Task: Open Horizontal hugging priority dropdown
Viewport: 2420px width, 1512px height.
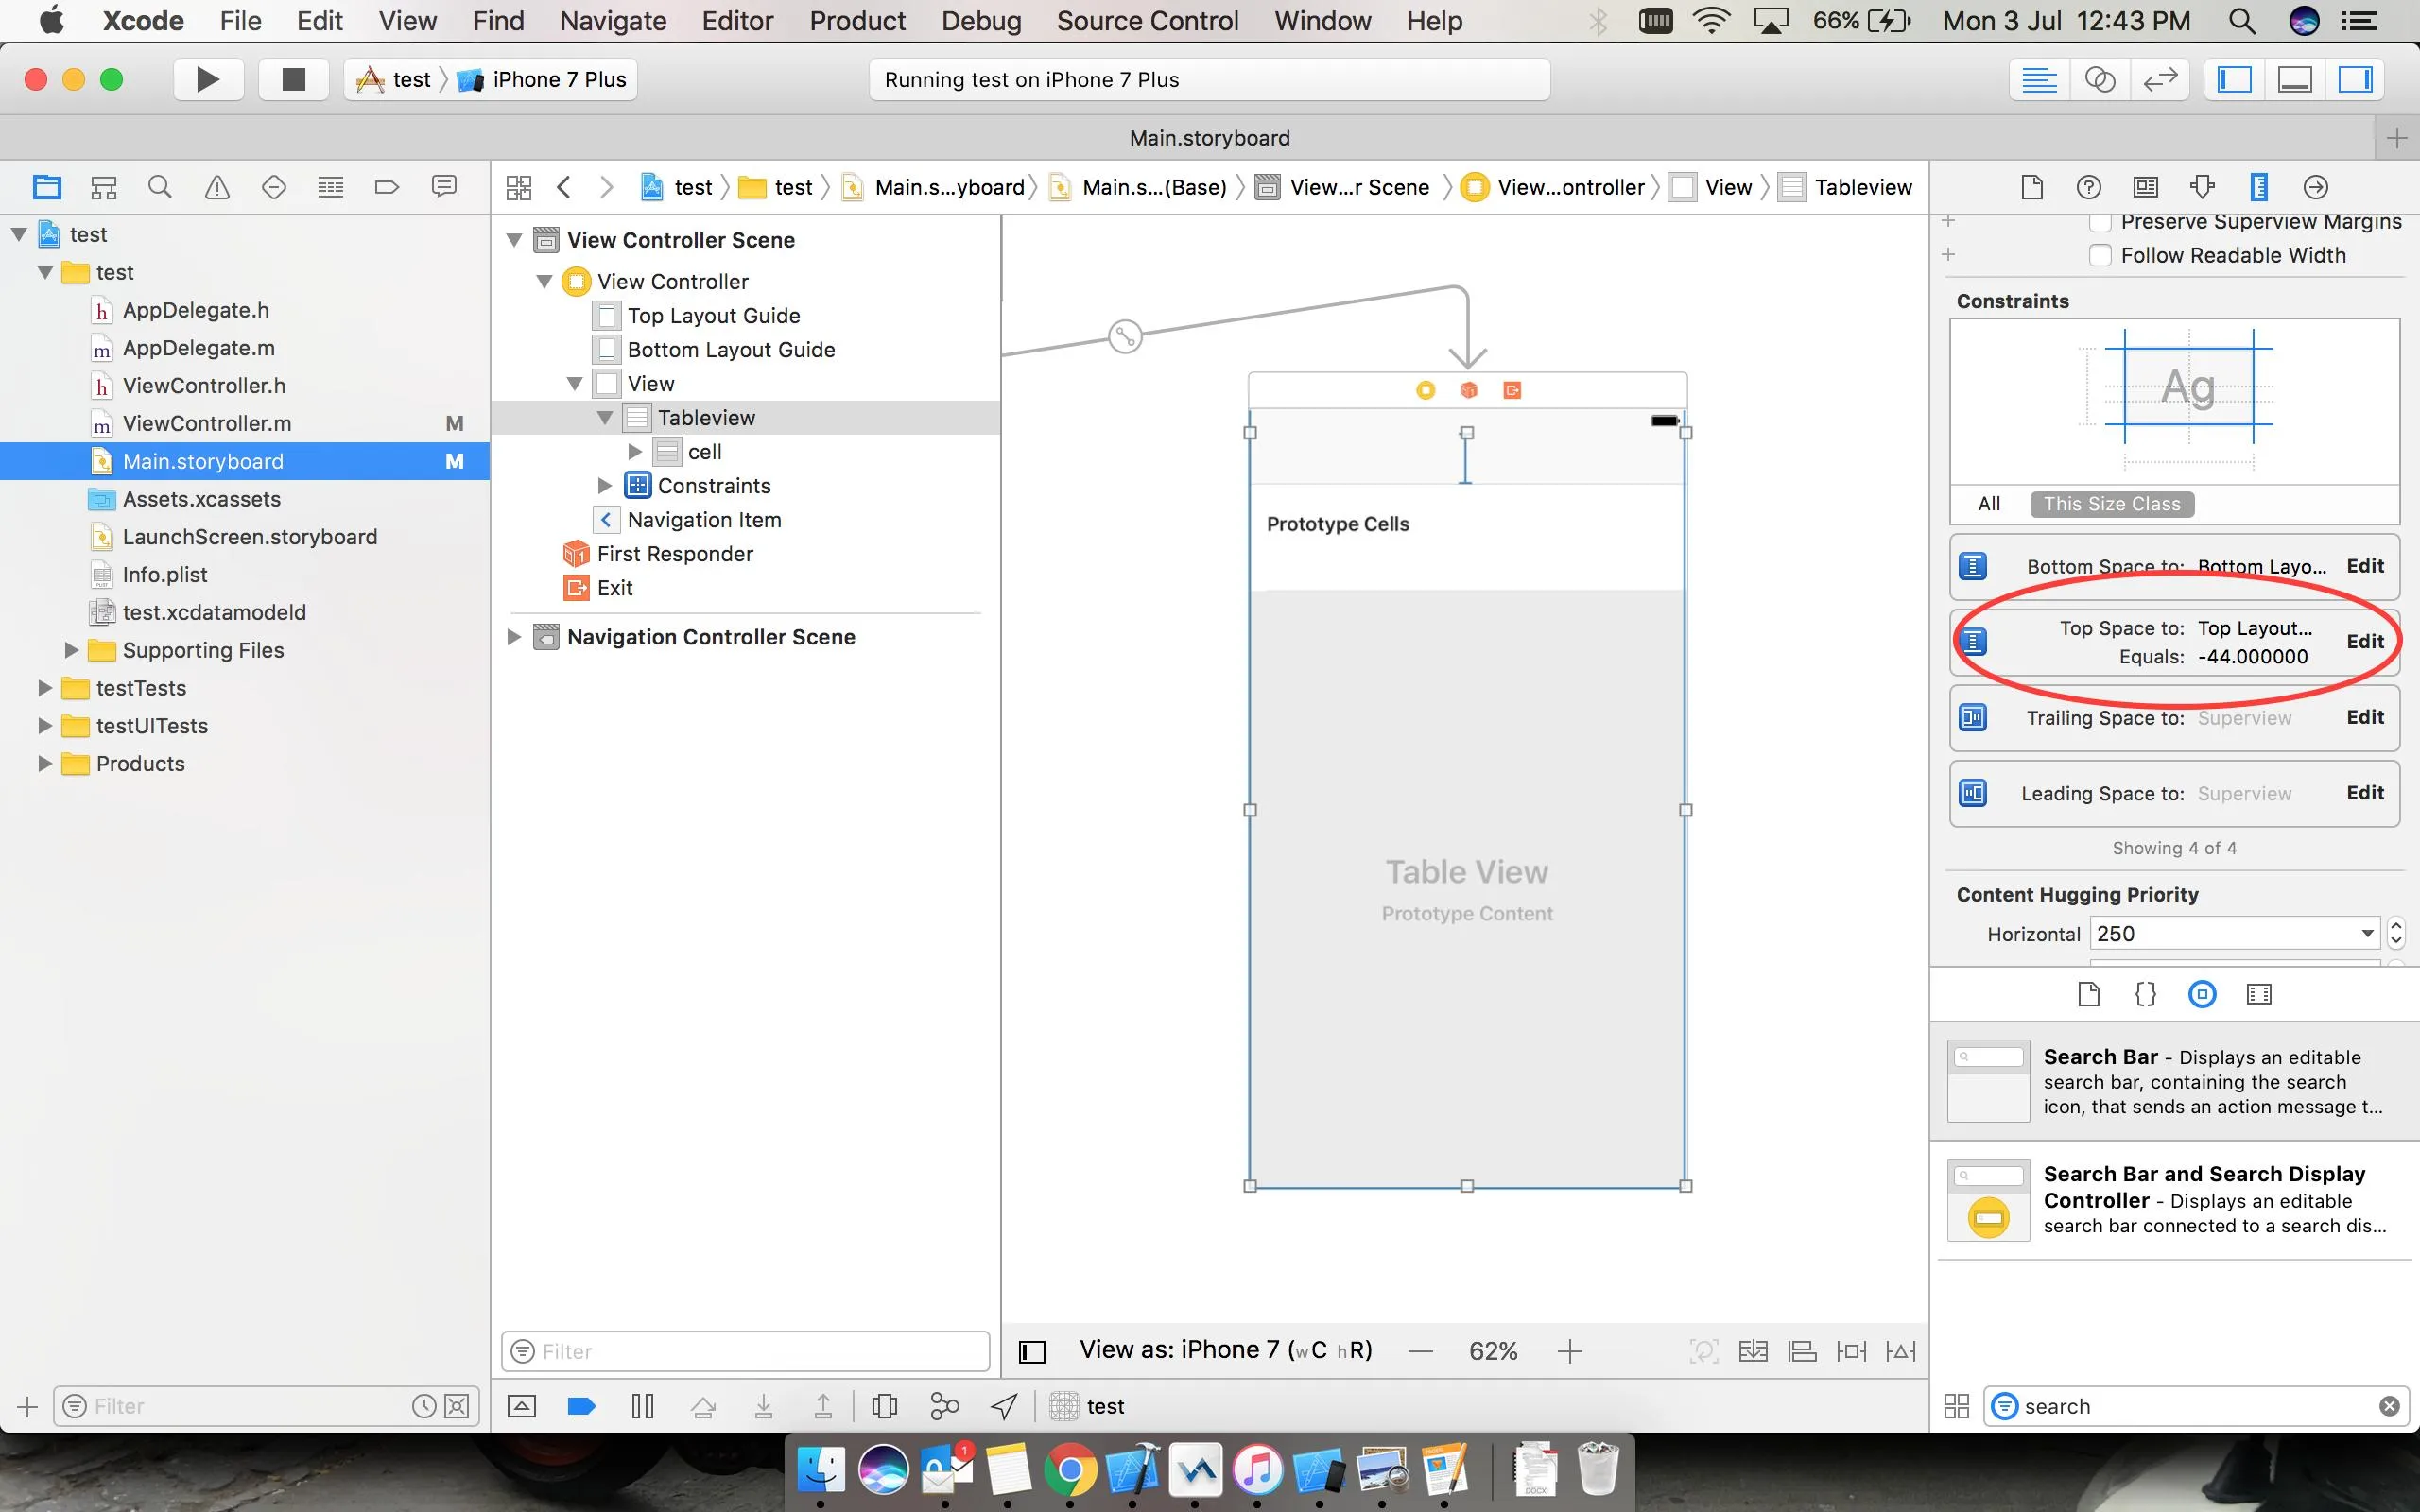Action: 2367,934
